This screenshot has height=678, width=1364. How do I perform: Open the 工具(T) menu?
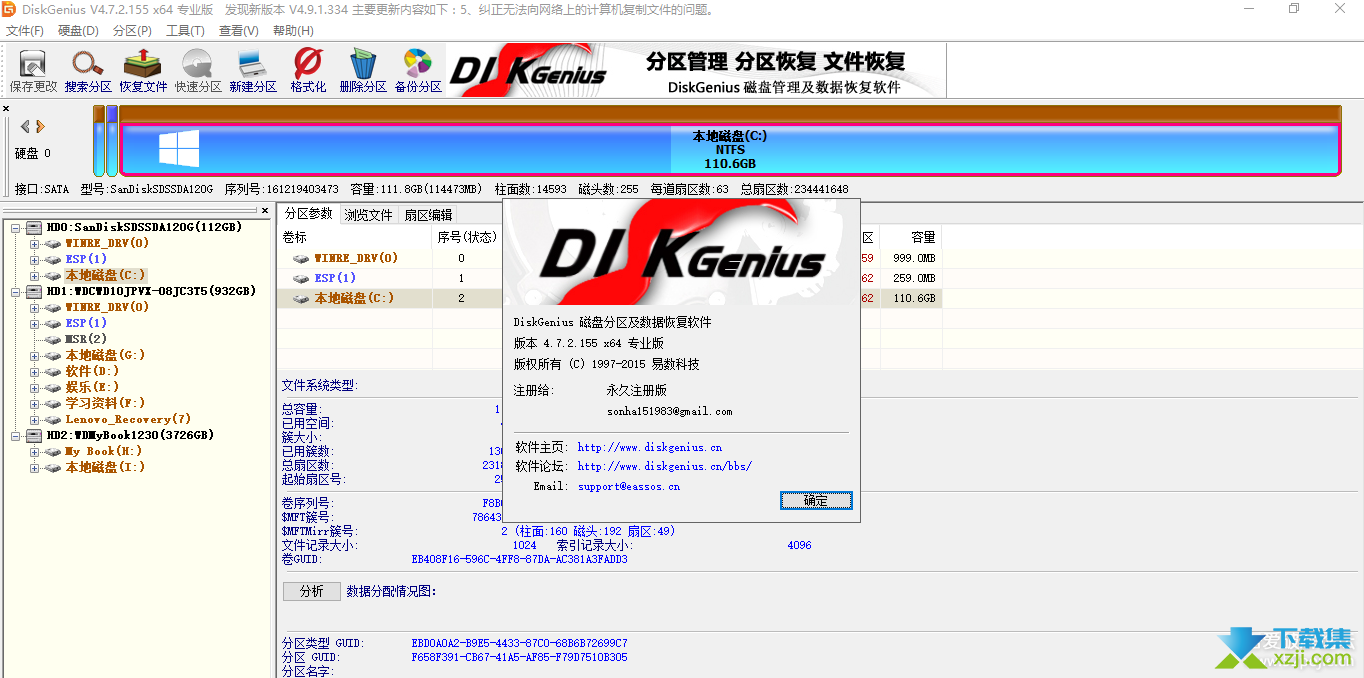(x=185, y=31)
